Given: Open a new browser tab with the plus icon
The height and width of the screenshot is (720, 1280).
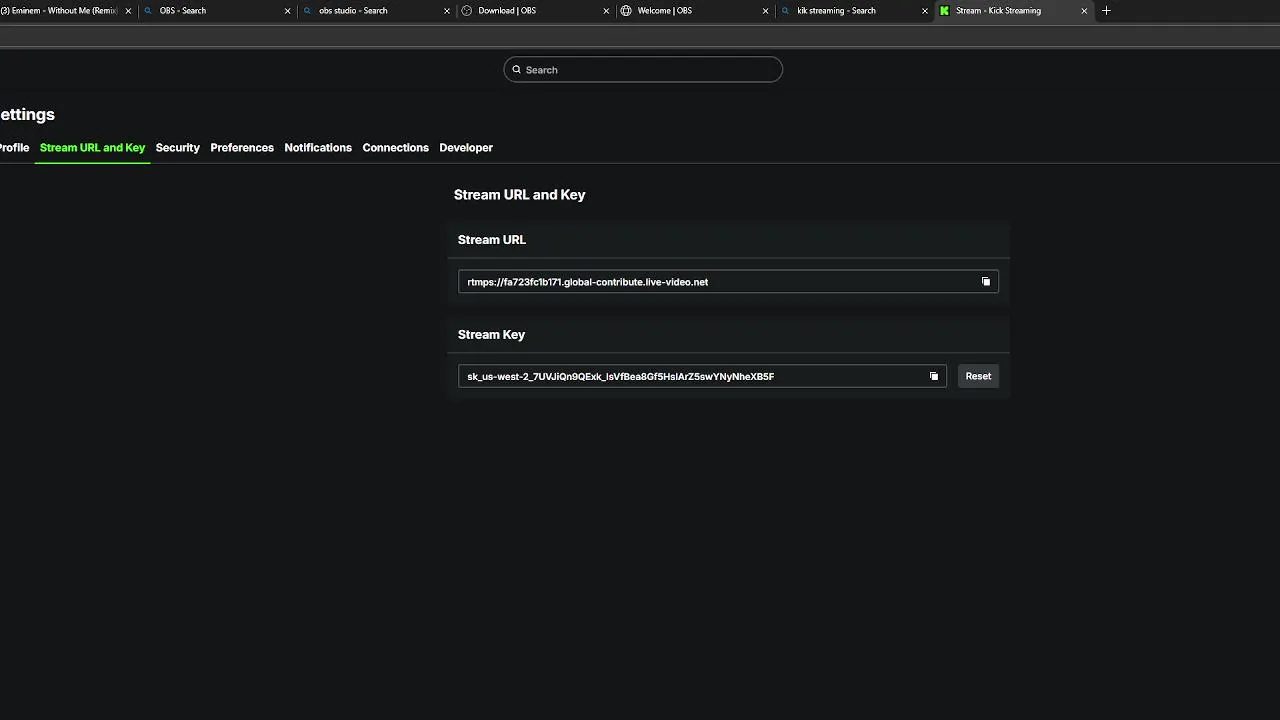Looking at the screenshot, I should click(1106, 11).
